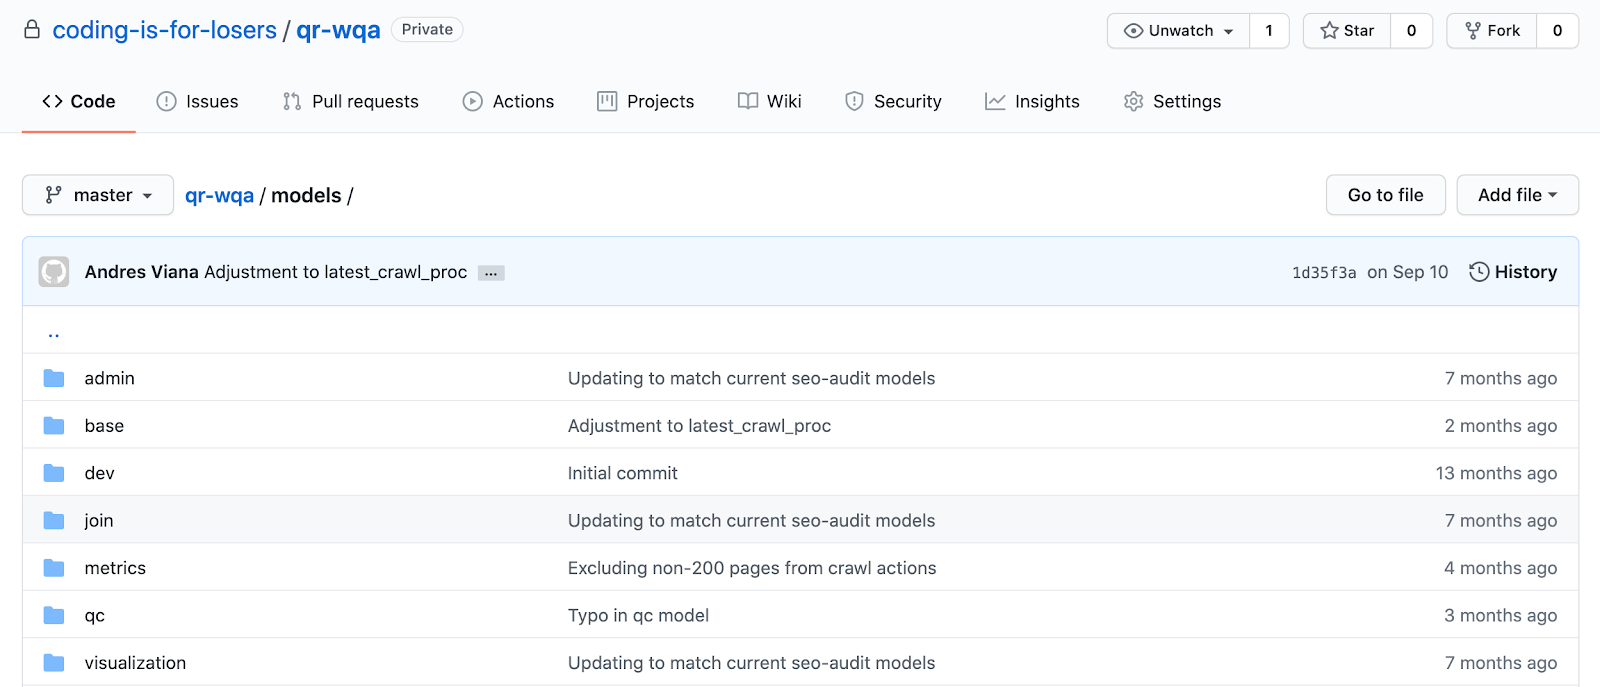Open the repository Settings tab
The height and width of the screenshot is (687, 1600).
point(1172,101)
